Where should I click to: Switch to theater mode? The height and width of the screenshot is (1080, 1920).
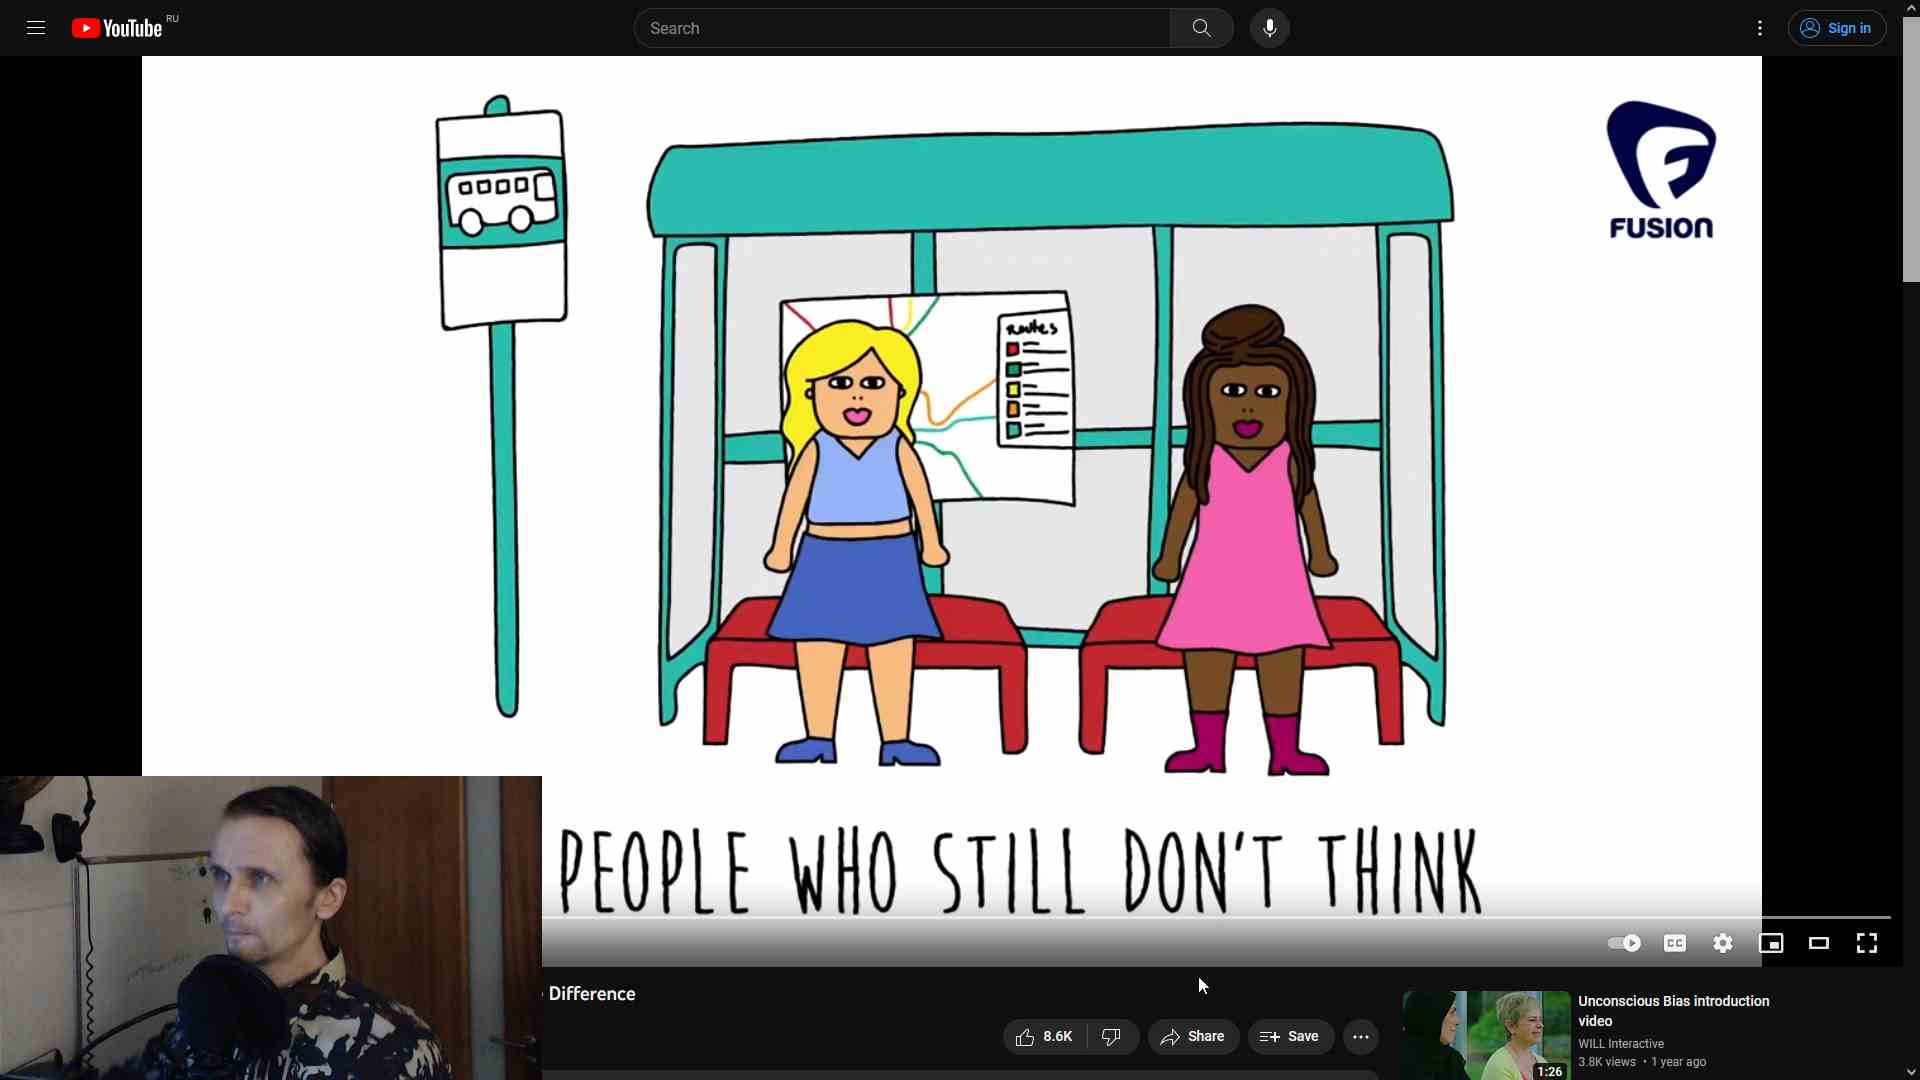tap(1819, 943)
